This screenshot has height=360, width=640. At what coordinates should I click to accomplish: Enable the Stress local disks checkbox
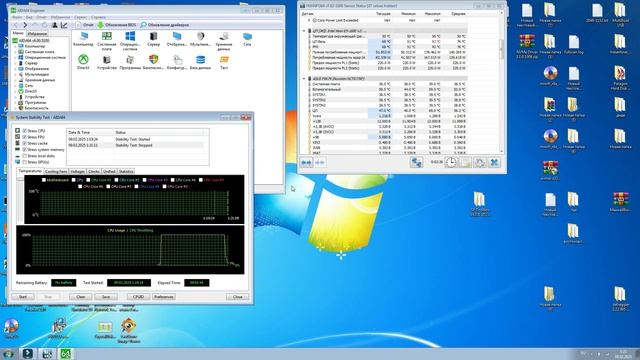pyautogui.click(x=24, y=156)
